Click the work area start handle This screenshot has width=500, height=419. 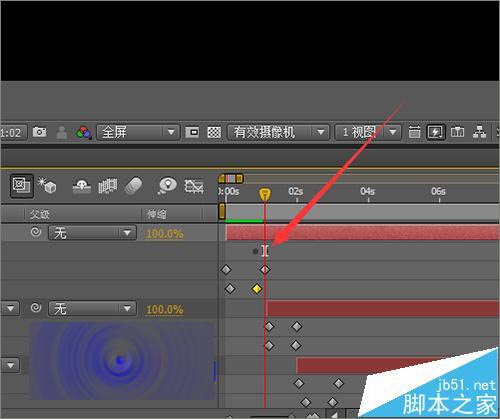[x=222, y=211]
